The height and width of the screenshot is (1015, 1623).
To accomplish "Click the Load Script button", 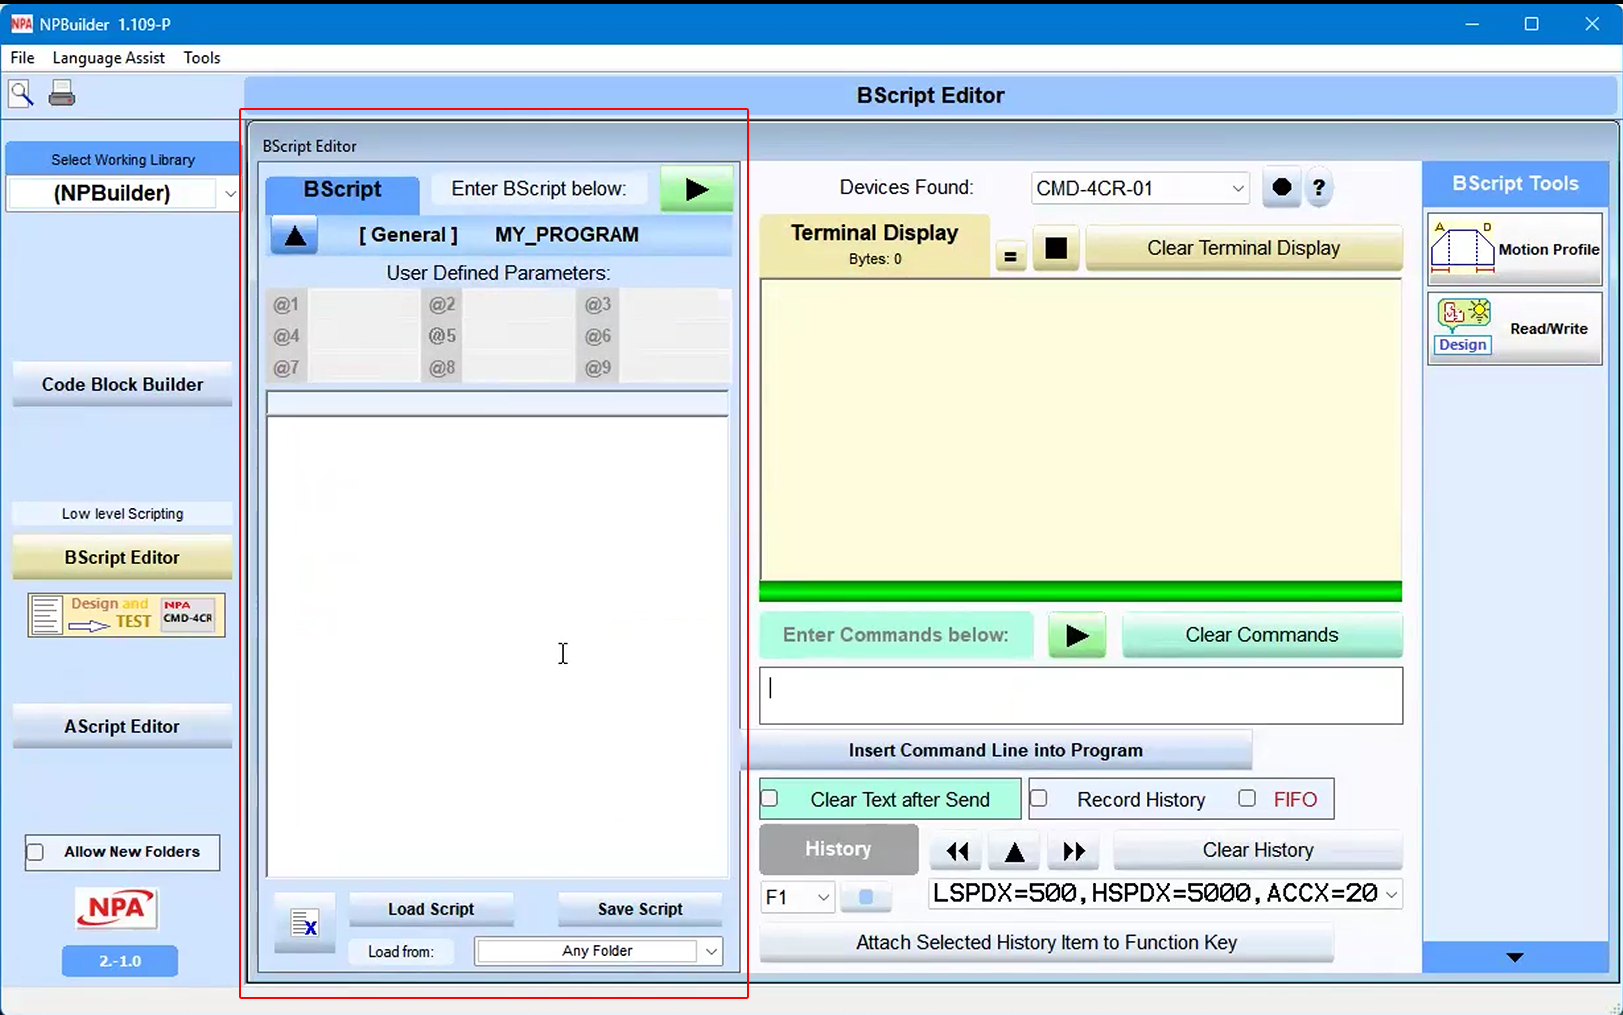I will (431, 909).
